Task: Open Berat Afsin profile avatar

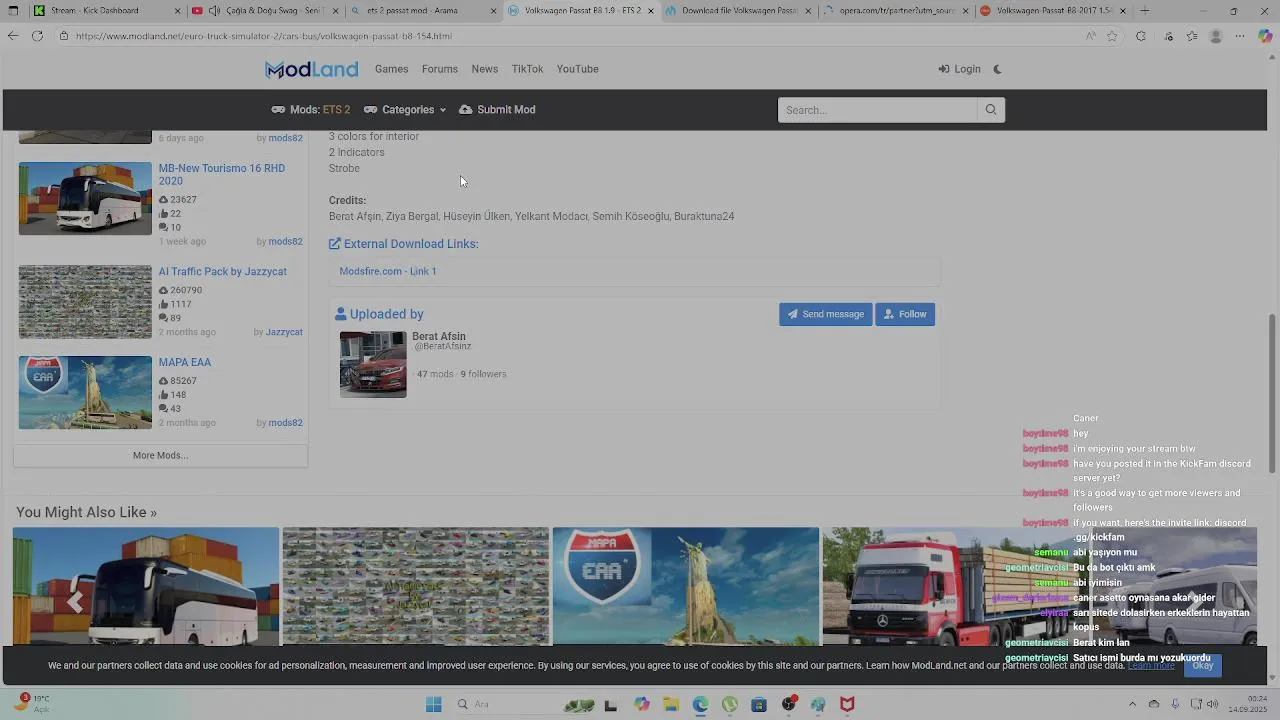Action: point(373,365)
